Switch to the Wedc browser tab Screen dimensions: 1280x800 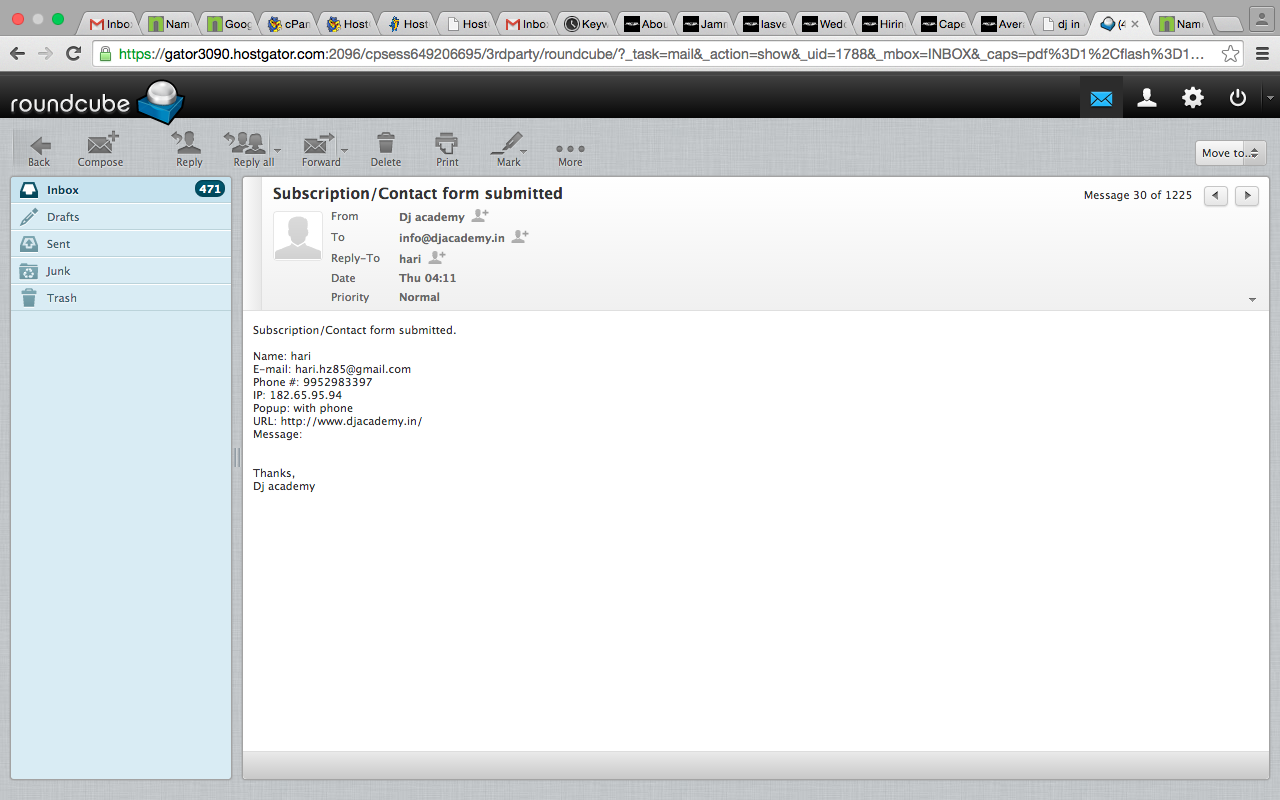823,24
